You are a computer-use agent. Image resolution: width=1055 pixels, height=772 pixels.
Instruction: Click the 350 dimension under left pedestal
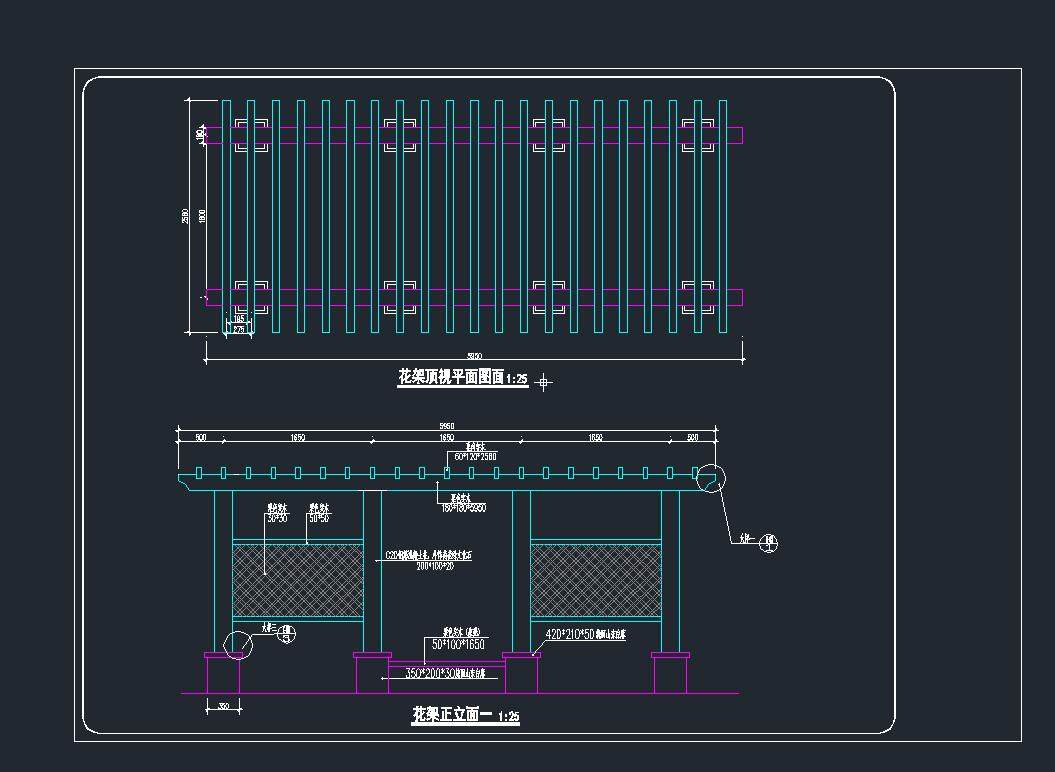click(223, 707)
